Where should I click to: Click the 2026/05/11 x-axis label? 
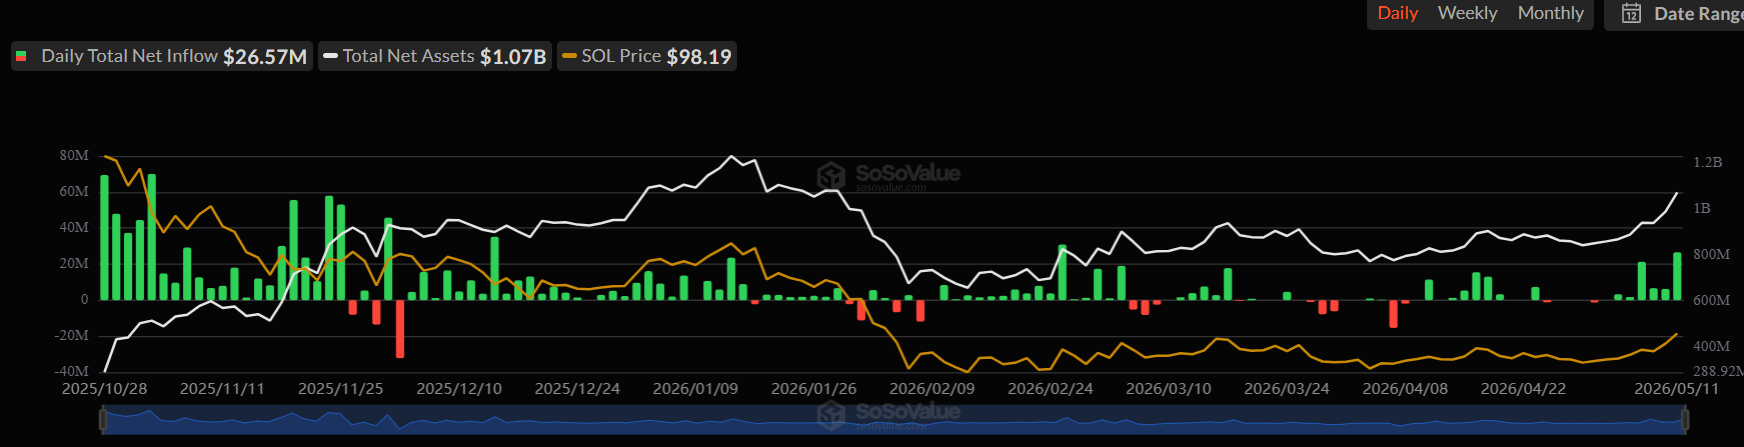(x=1676, y=389)
